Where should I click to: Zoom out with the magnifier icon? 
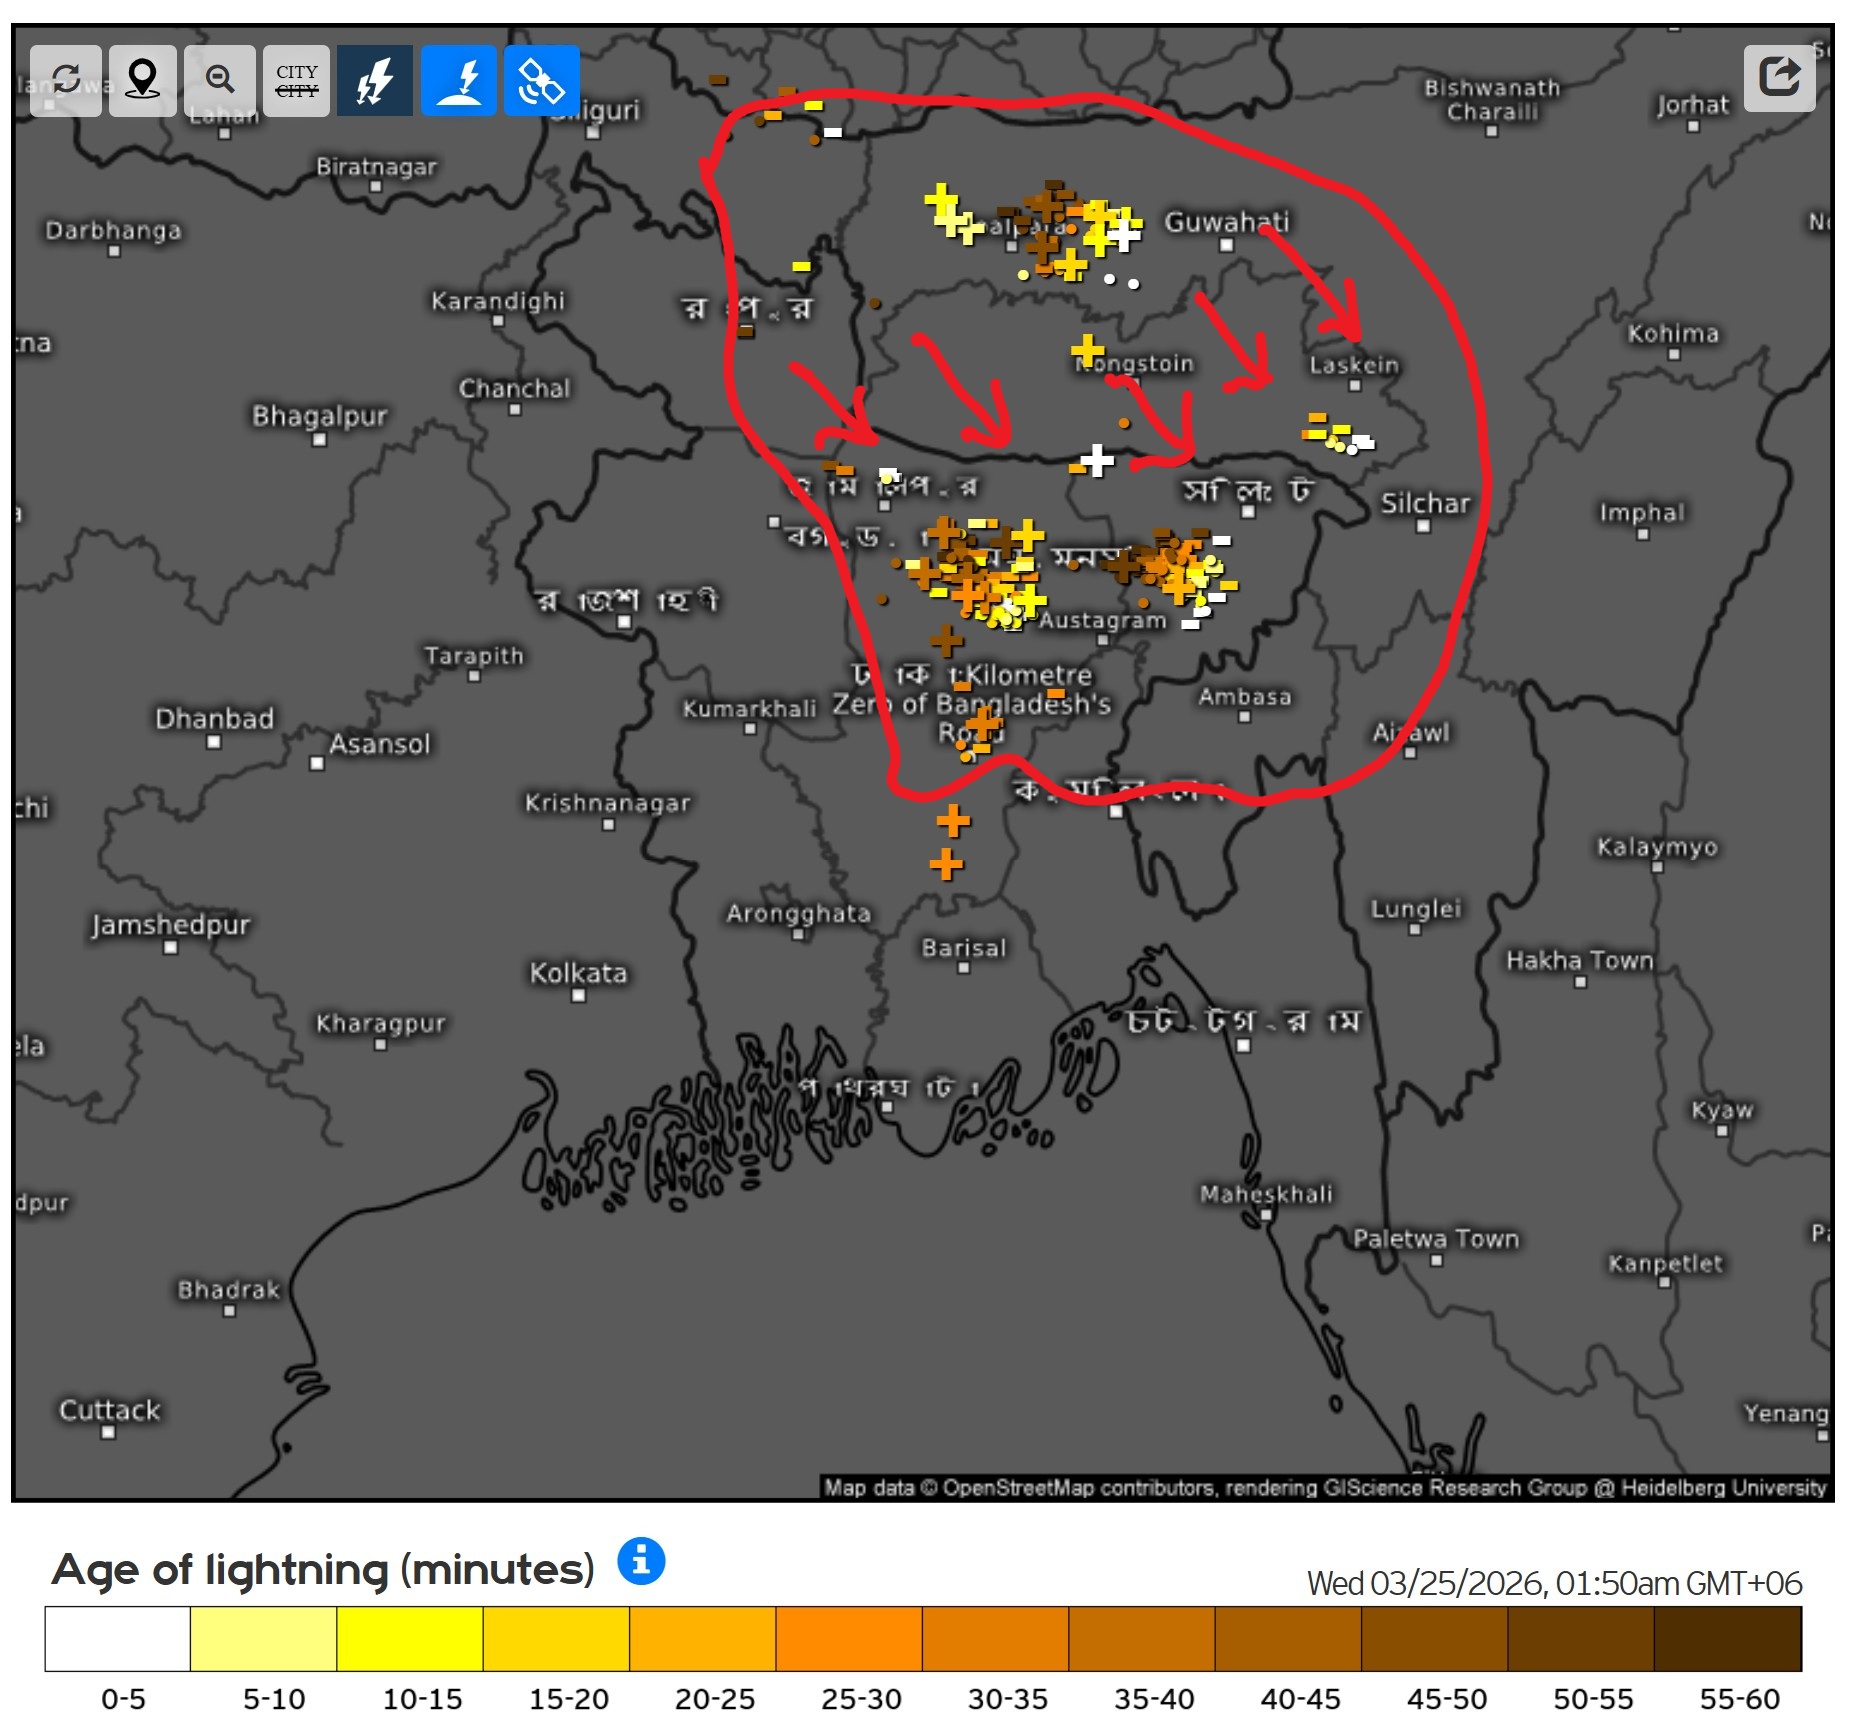pos(220,81)
